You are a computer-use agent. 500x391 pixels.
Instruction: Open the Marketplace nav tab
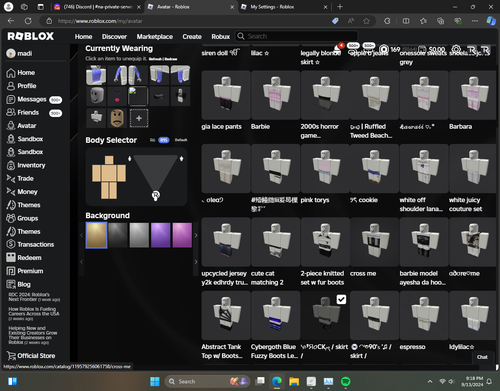155,37
